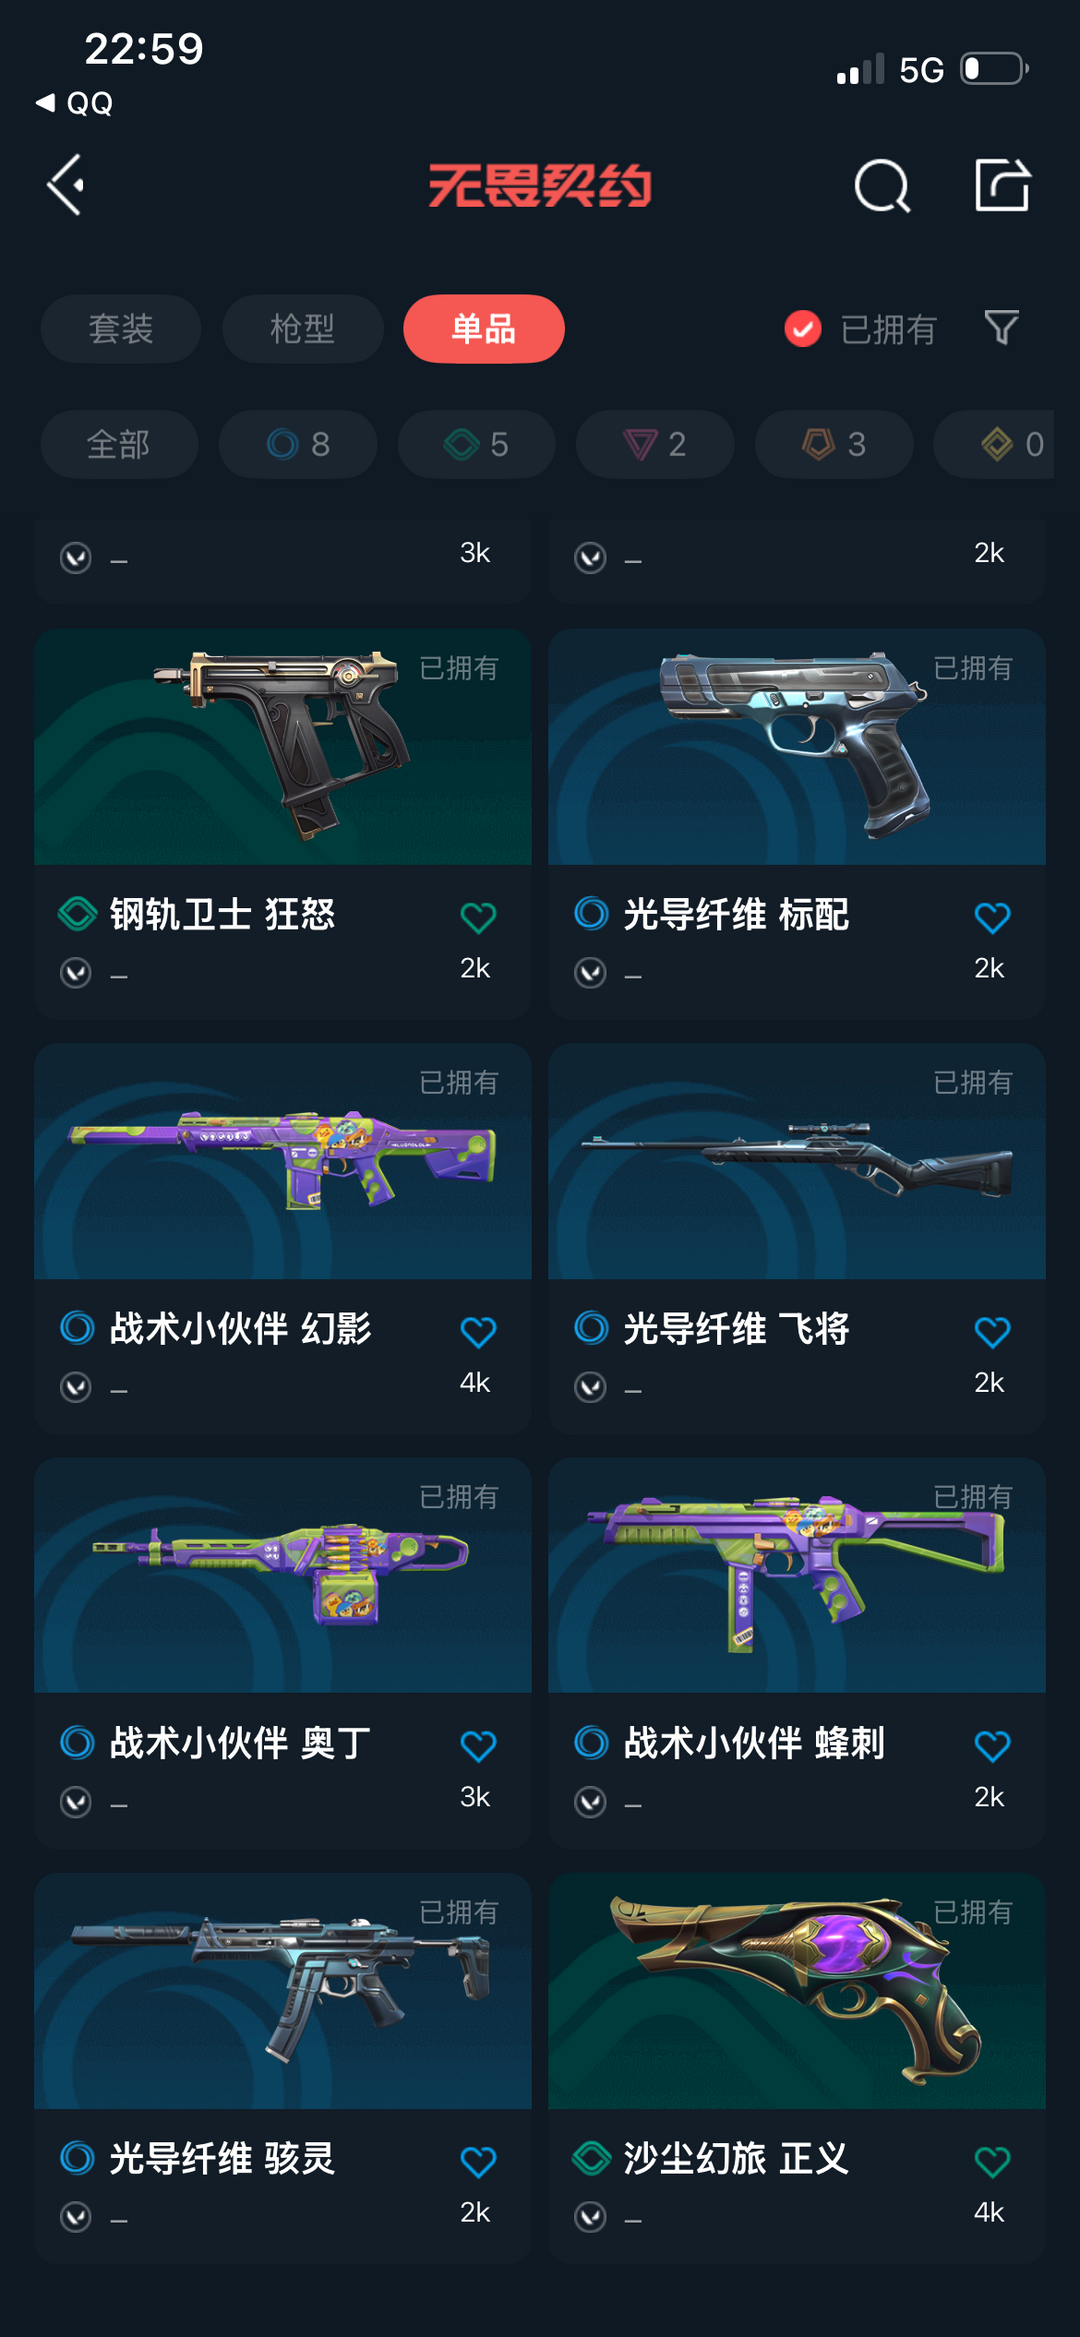The width and height of the screenshot is (1080, 2337).
Task: Switch to the 枪型 tab
Action: (303, 329)
